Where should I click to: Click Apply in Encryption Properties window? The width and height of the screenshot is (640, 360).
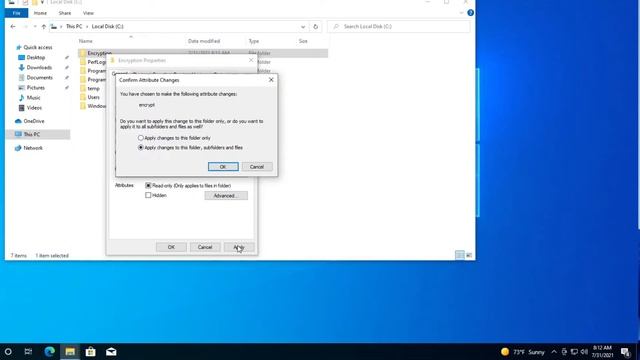239,247
